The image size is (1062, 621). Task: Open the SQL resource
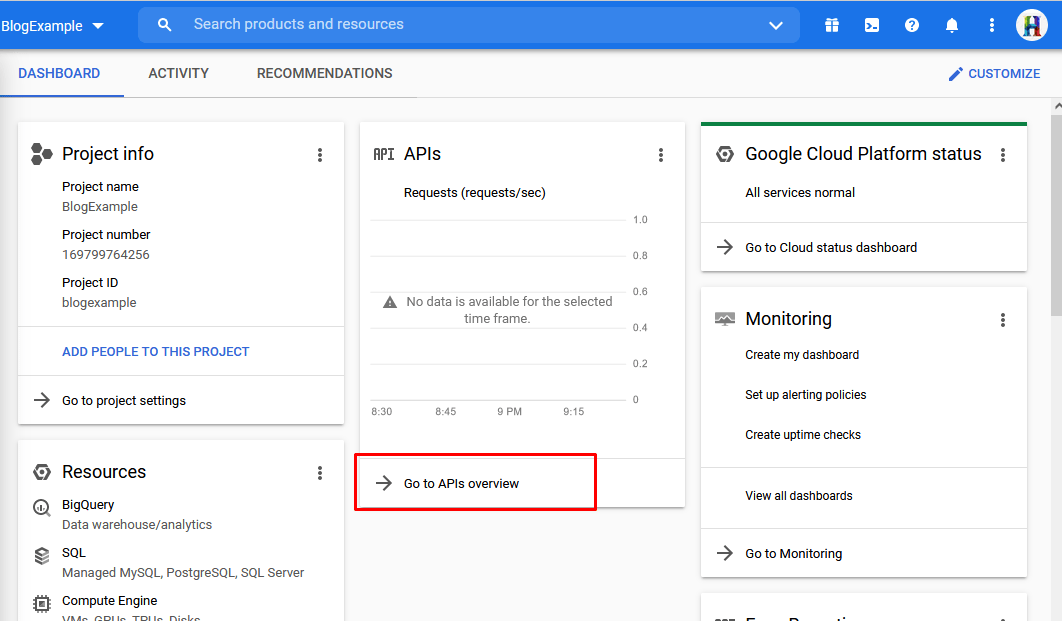(74, 553)
